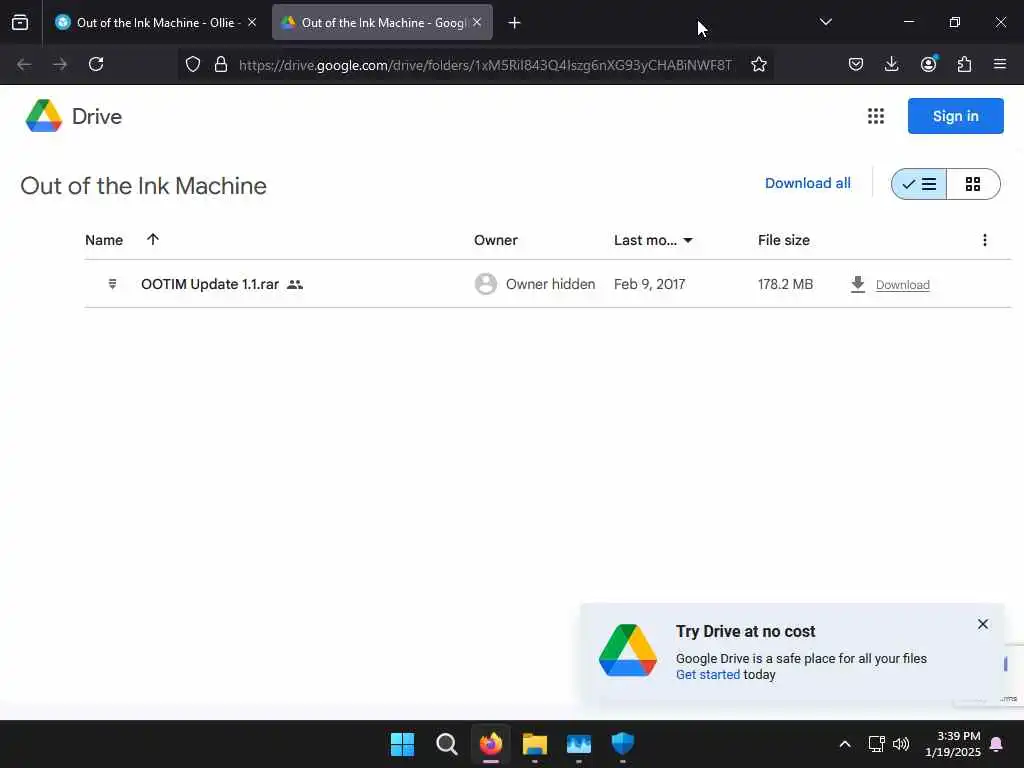Click the Owner hidden avatar
Viewport: 1024px width, 768px height.
coord(485,284)
